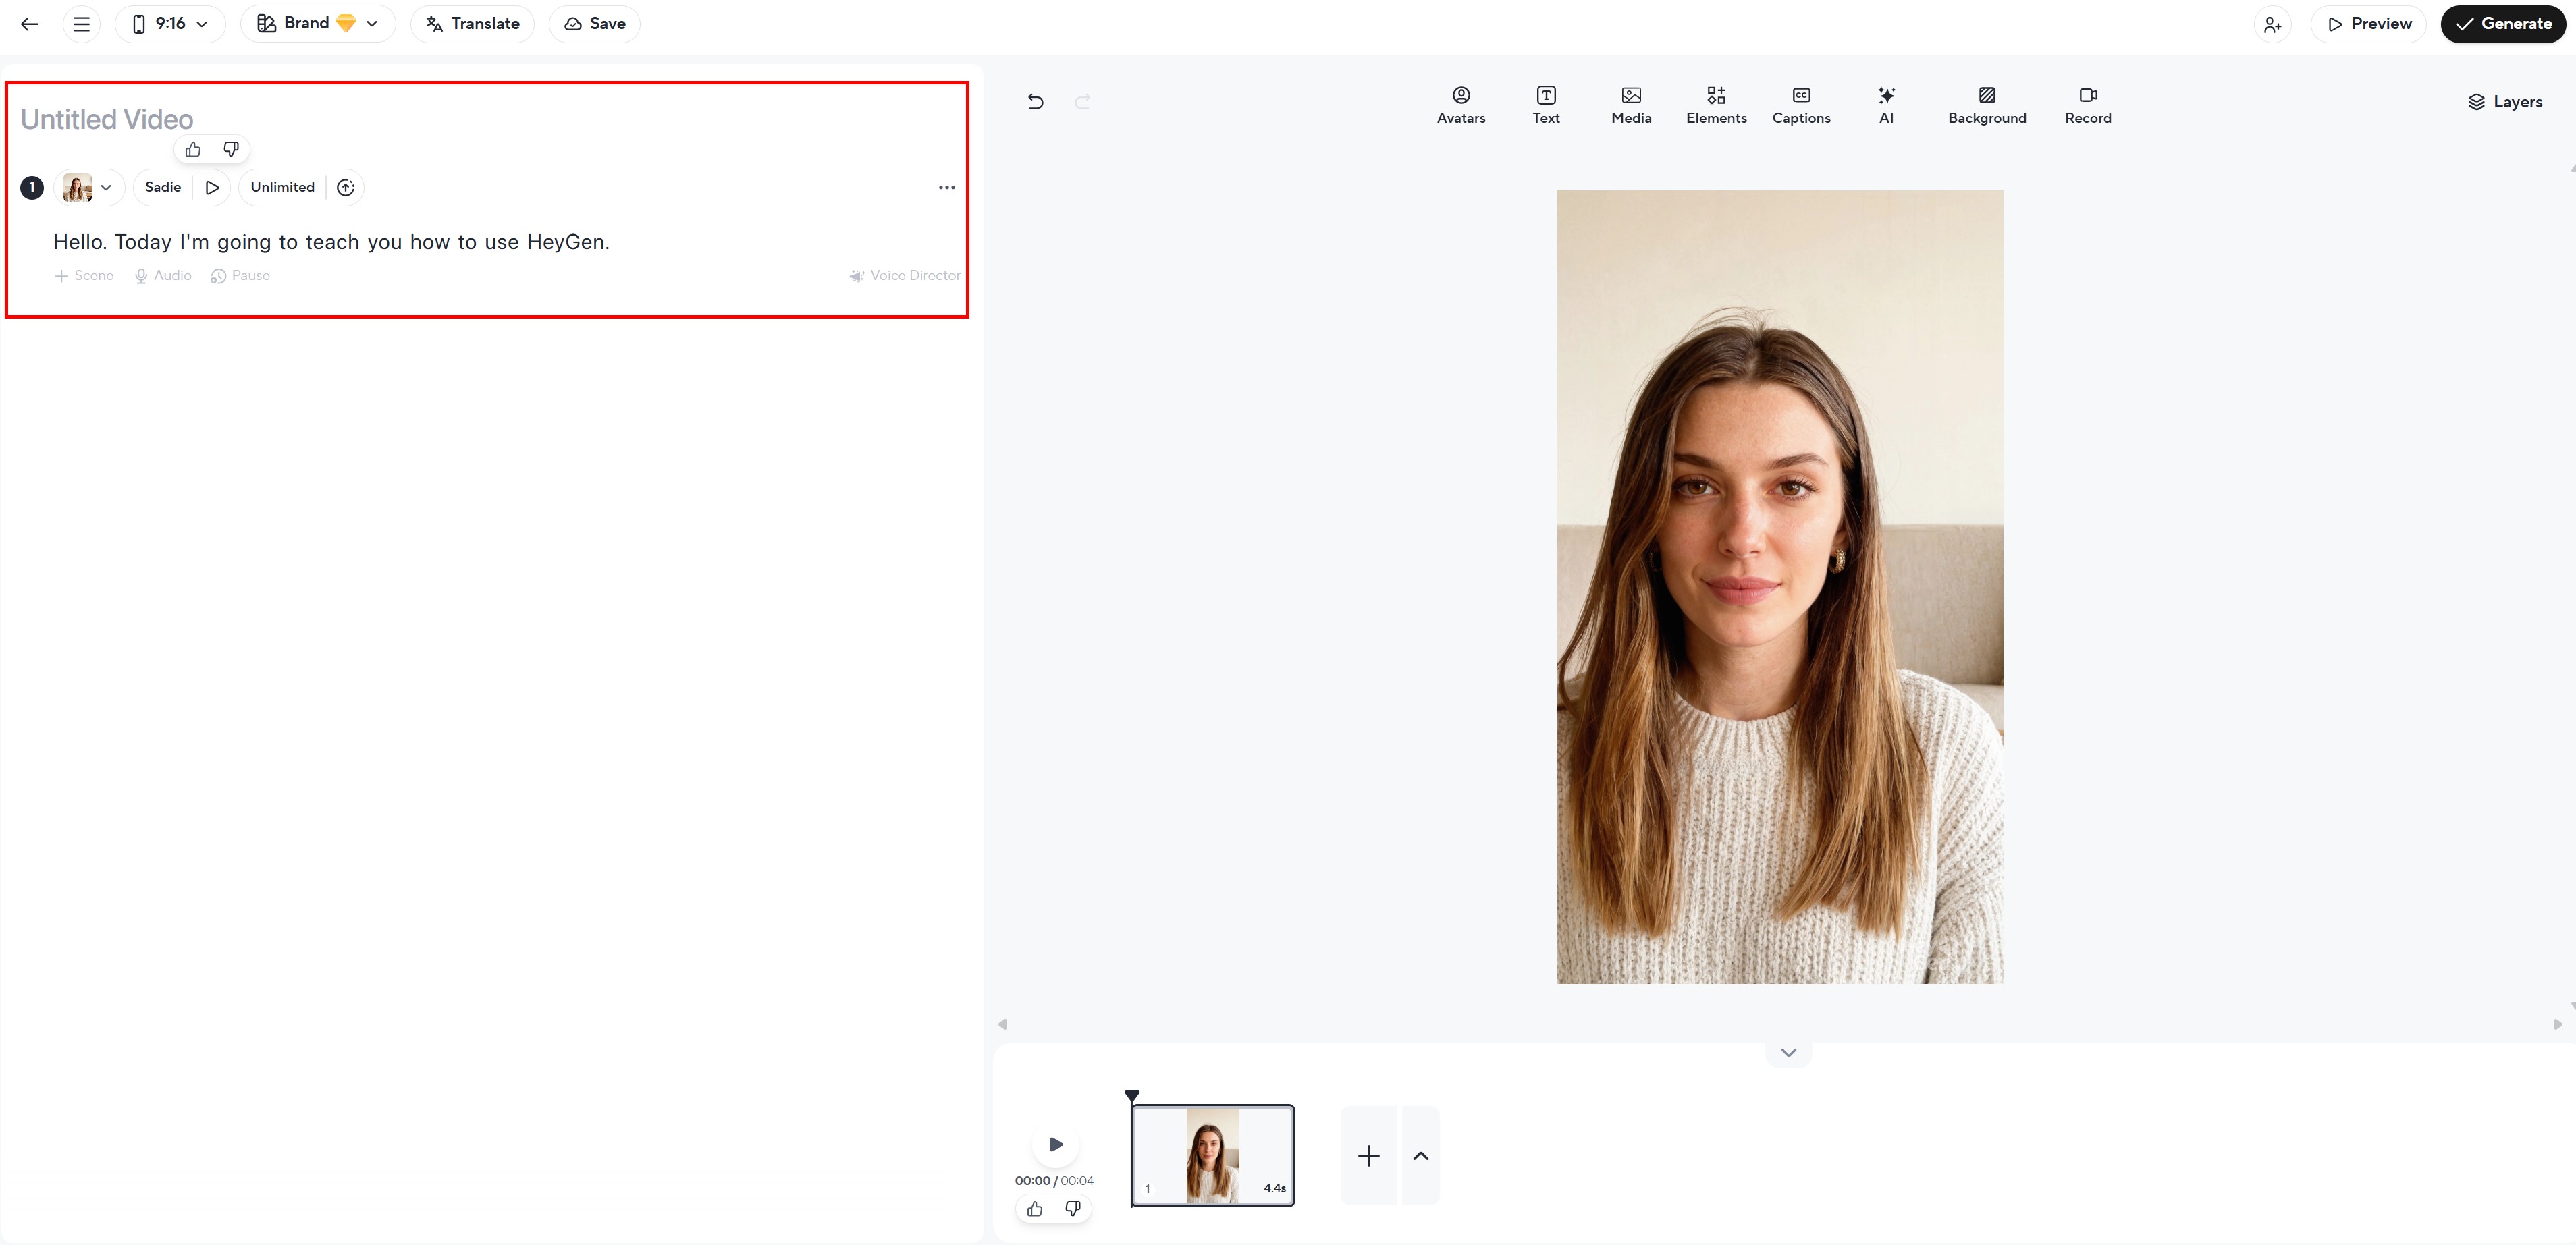Open the Text tool
The width and height of the screenshot is (2576, 1245).
pyautogui.click(x=1545, y=104)
